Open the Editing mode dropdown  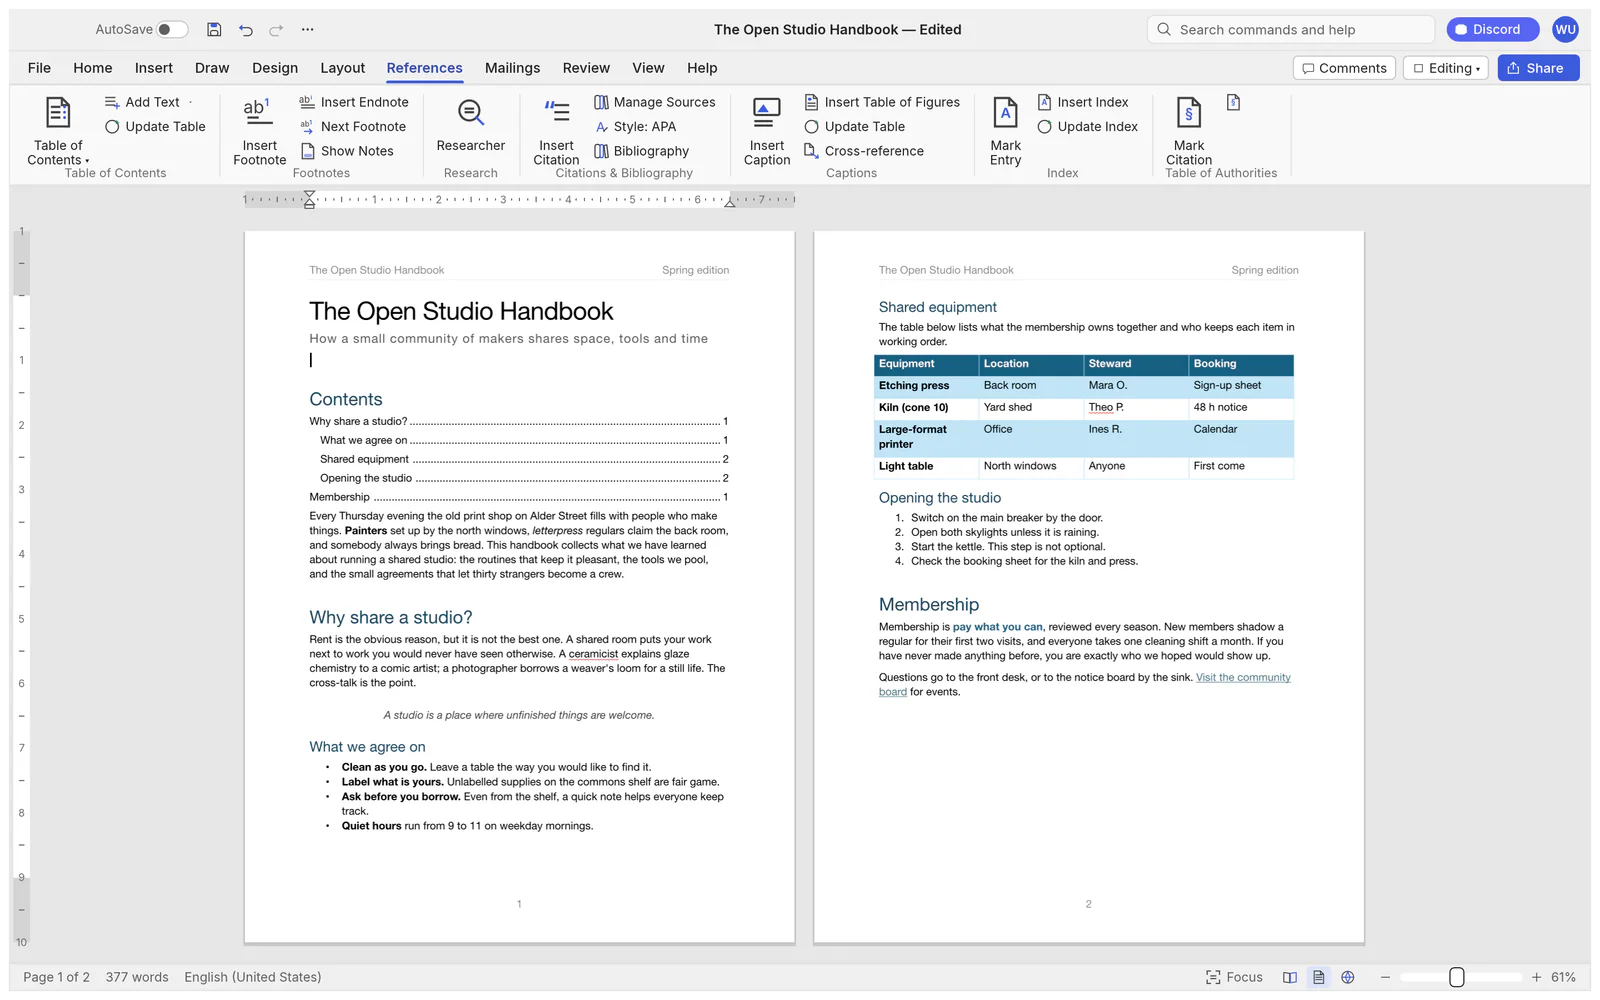(x=1446, y=68)
